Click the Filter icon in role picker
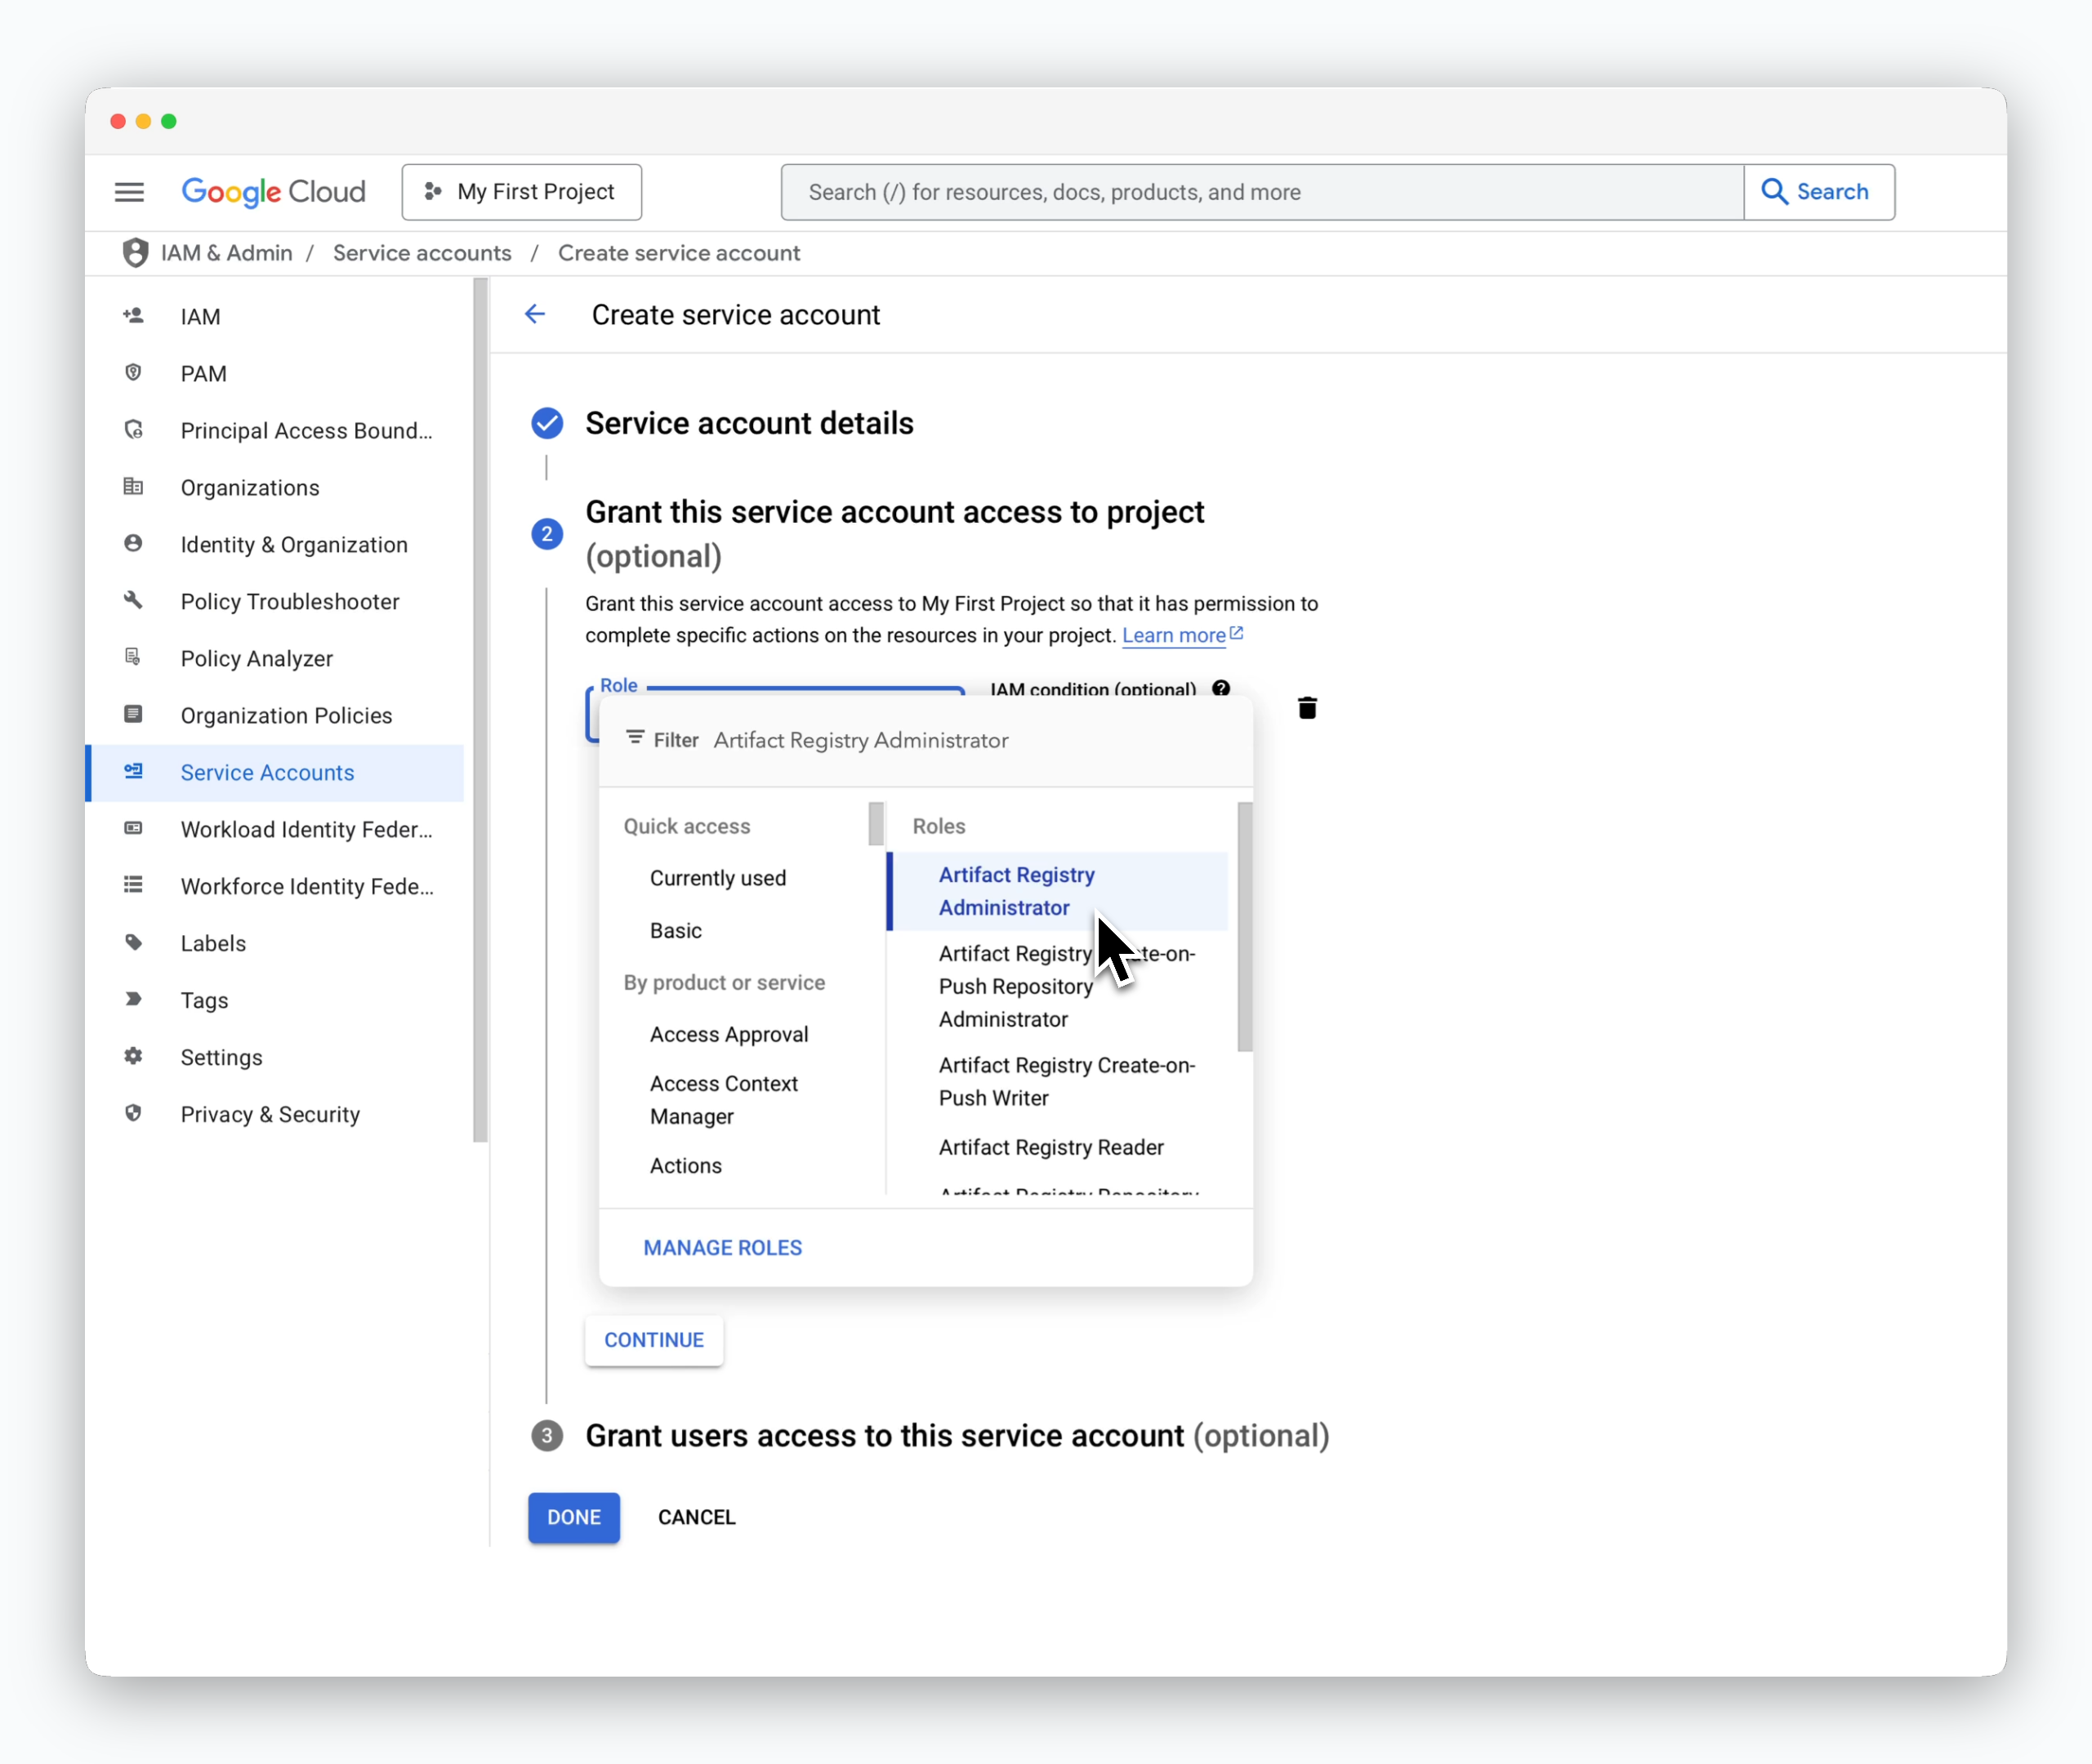 [x=635, y=738]
